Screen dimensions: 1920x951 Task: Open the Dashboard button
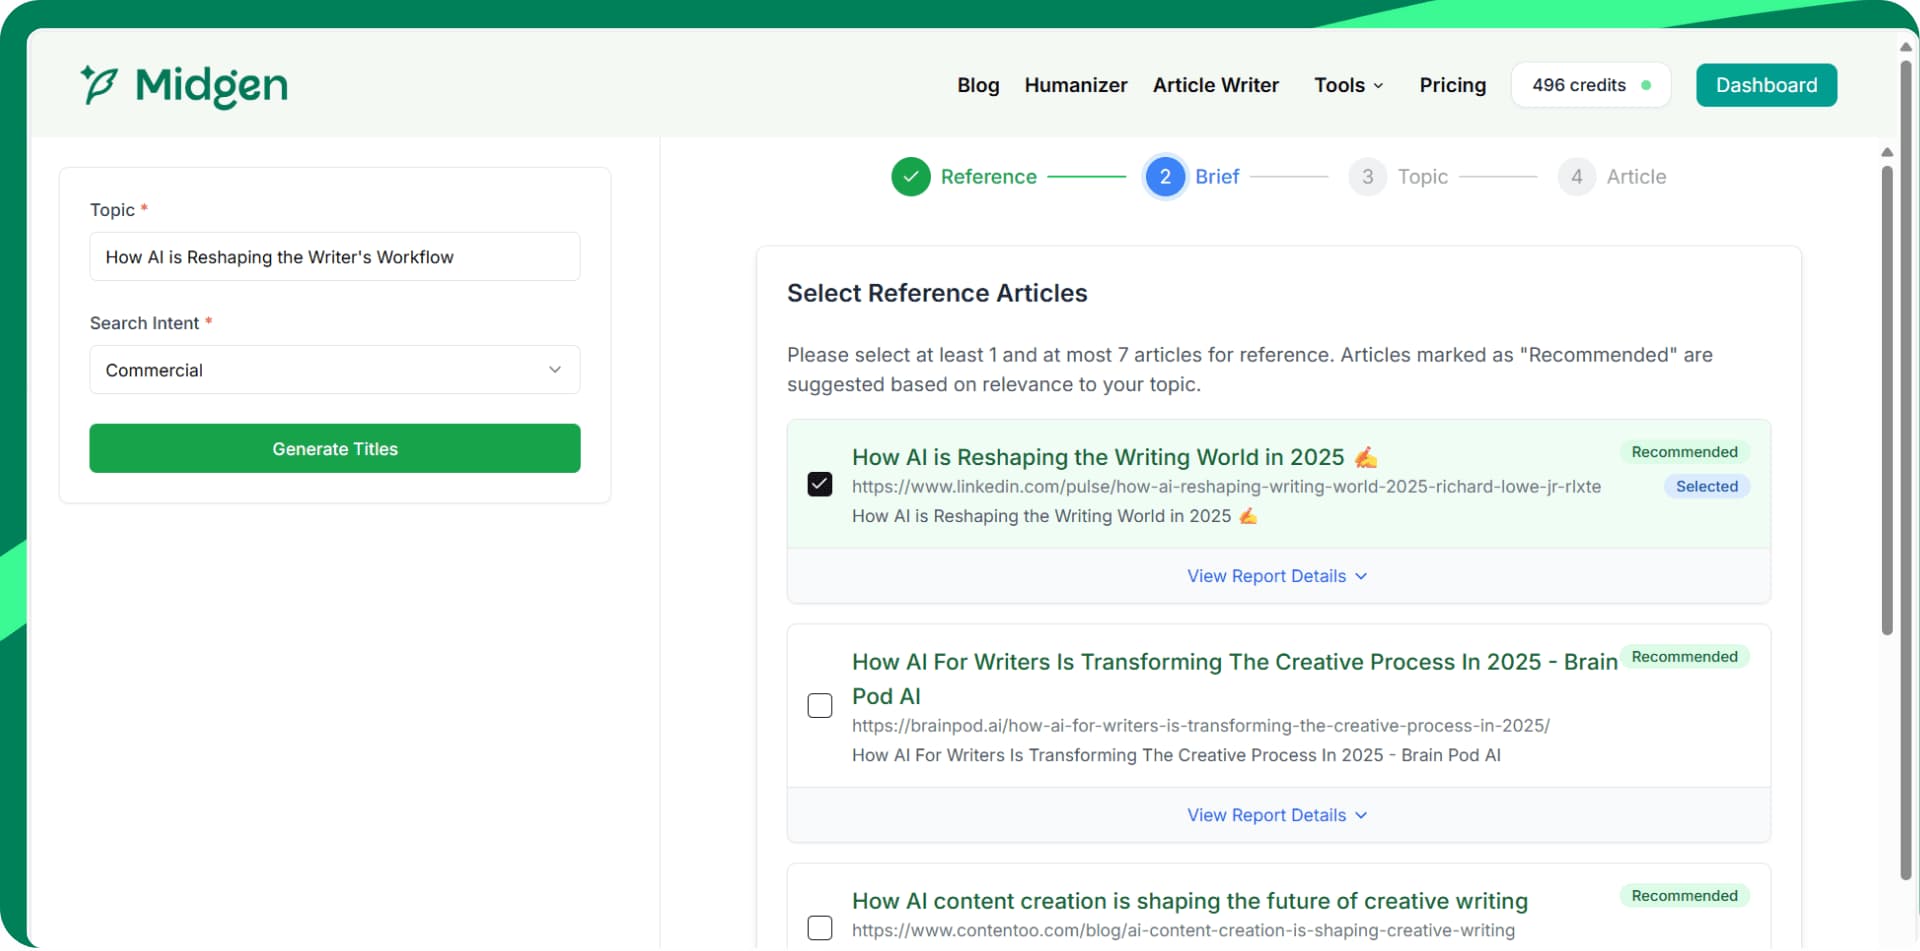(x=1765, y=86)
